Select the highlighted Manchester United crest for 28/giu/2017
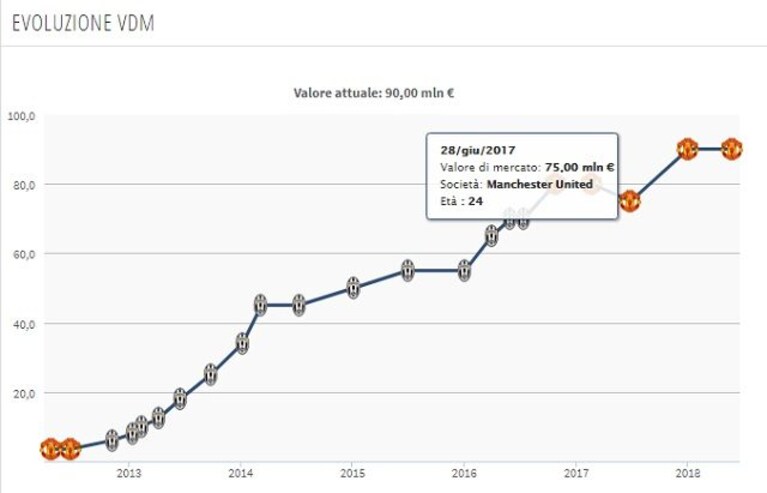This screenshot has height=493, width=767. pyautogui.click(x=629, y=201)
